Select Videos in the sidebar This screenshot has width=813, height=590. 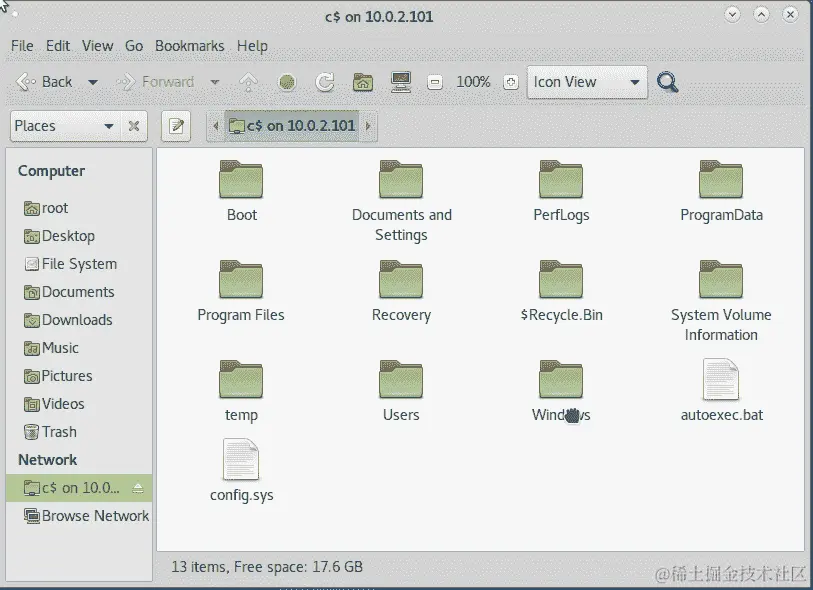coord(79,404)
